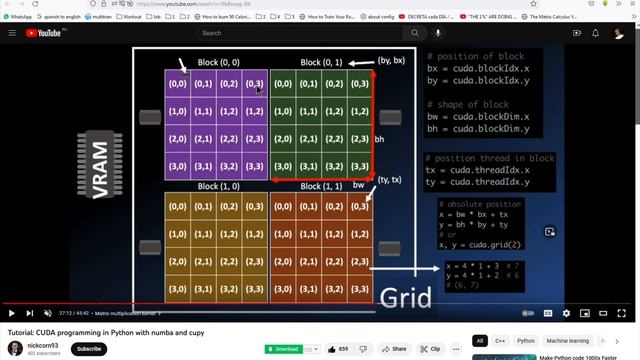Share the video
The width and height of the screenshot is (640, 360).
click(x=394, y=349)
